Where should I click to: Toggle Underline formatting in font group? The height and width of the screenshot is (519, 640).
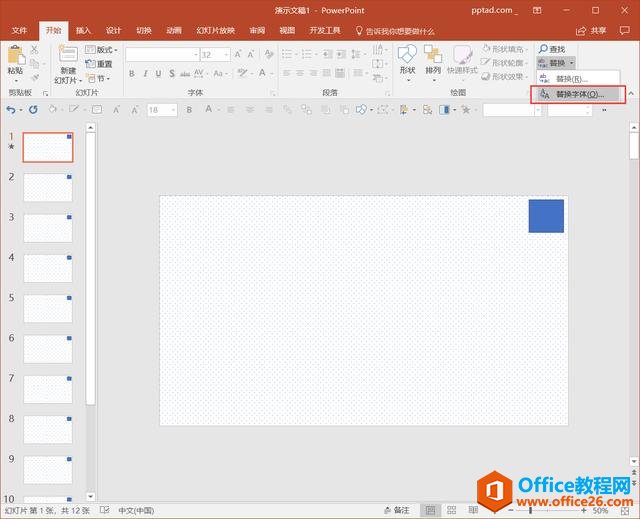click(158, 73)
